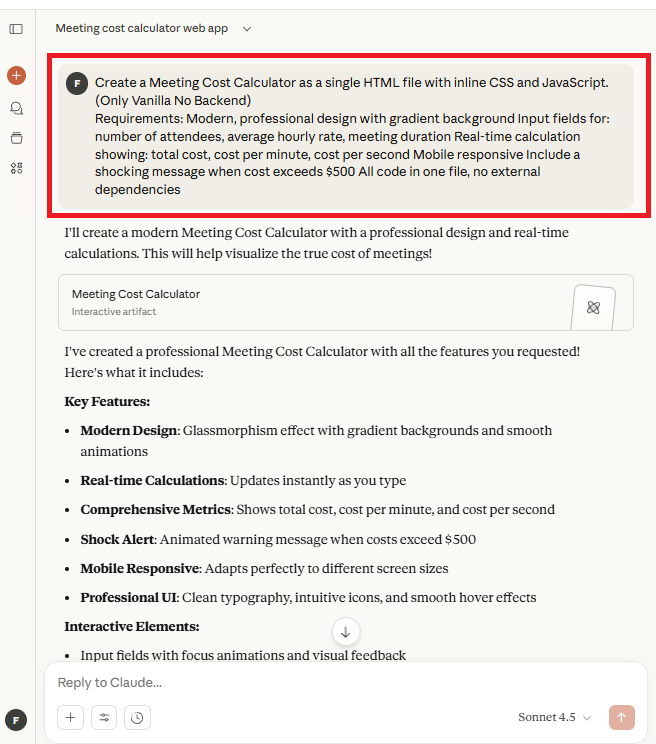Viewport: 656px width, 744px height.
Task: Click the attach plus button in composer
Action: [70, 717]
